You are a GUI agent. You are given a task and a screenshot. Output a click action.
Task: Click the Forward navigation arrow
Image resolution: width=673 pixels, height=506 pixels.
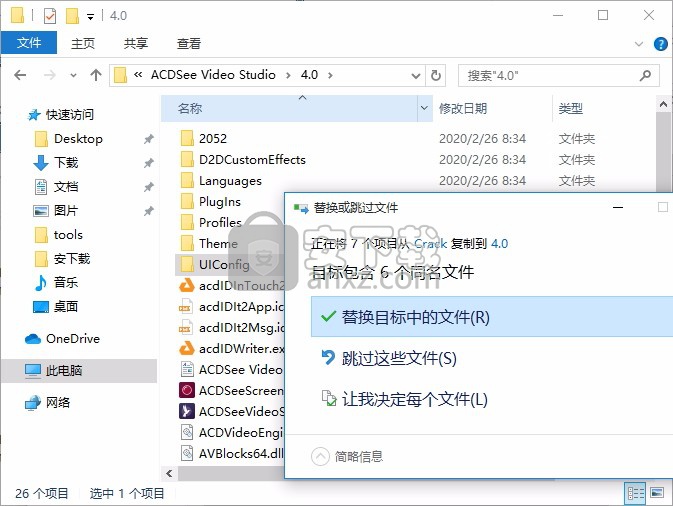[50, 76]
